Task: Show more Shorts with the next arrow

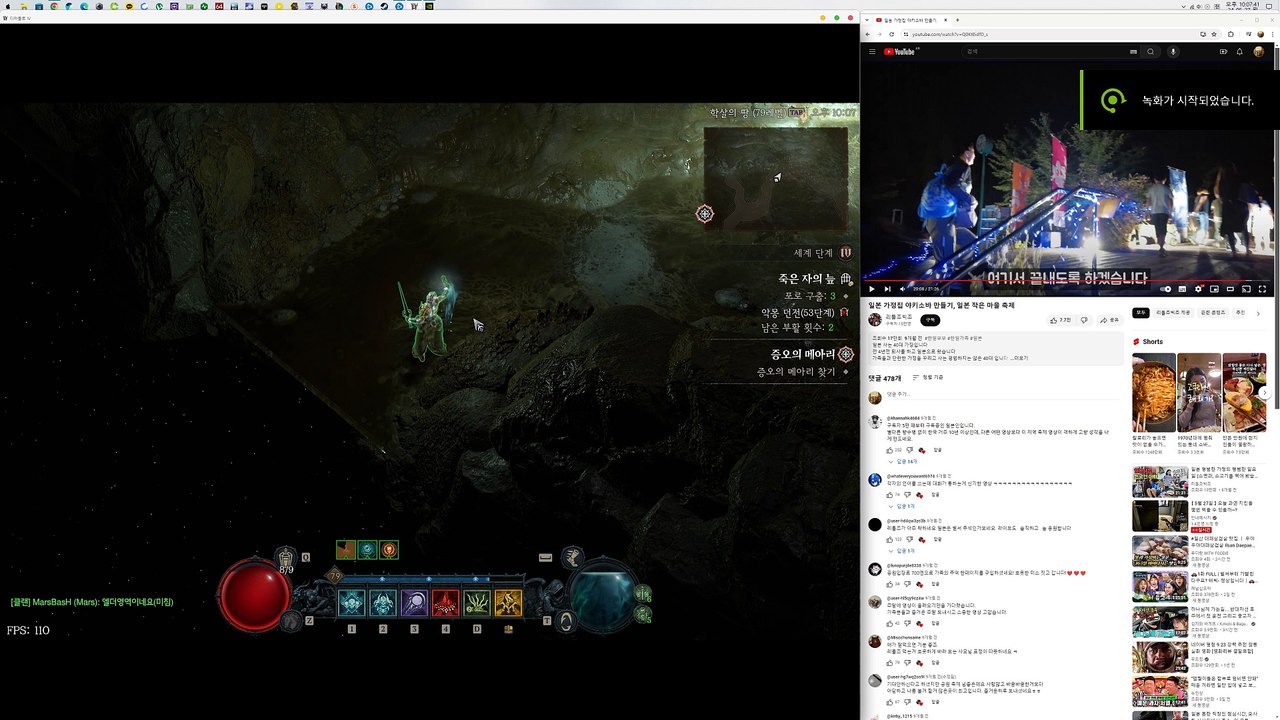Action: click(x=1266, y=393)
